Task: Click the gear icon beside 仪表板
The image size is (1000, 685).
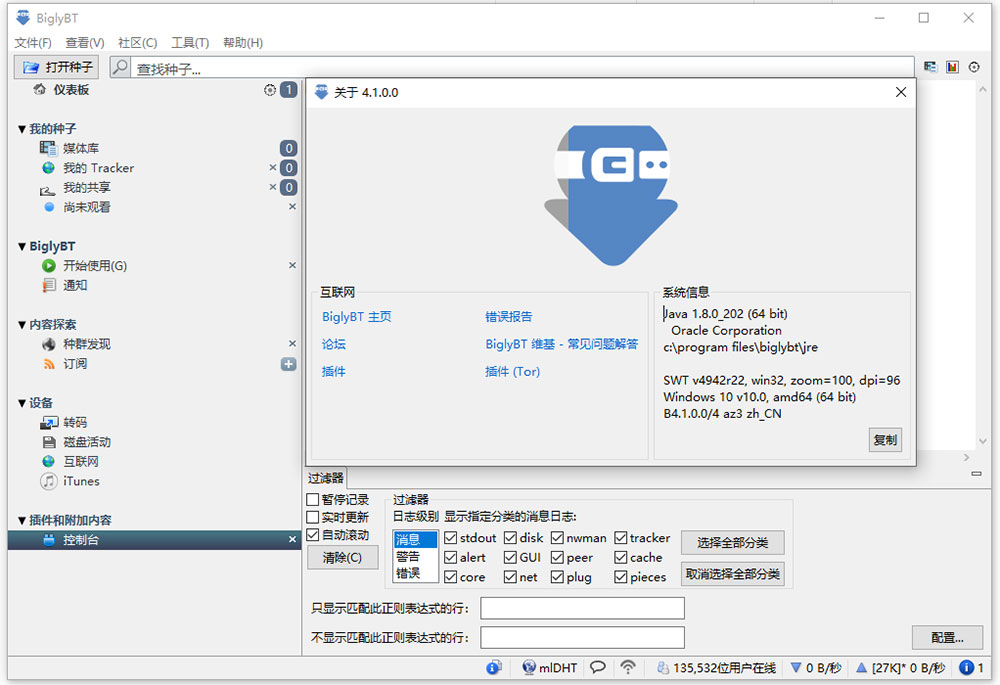Action: [270, 90]
